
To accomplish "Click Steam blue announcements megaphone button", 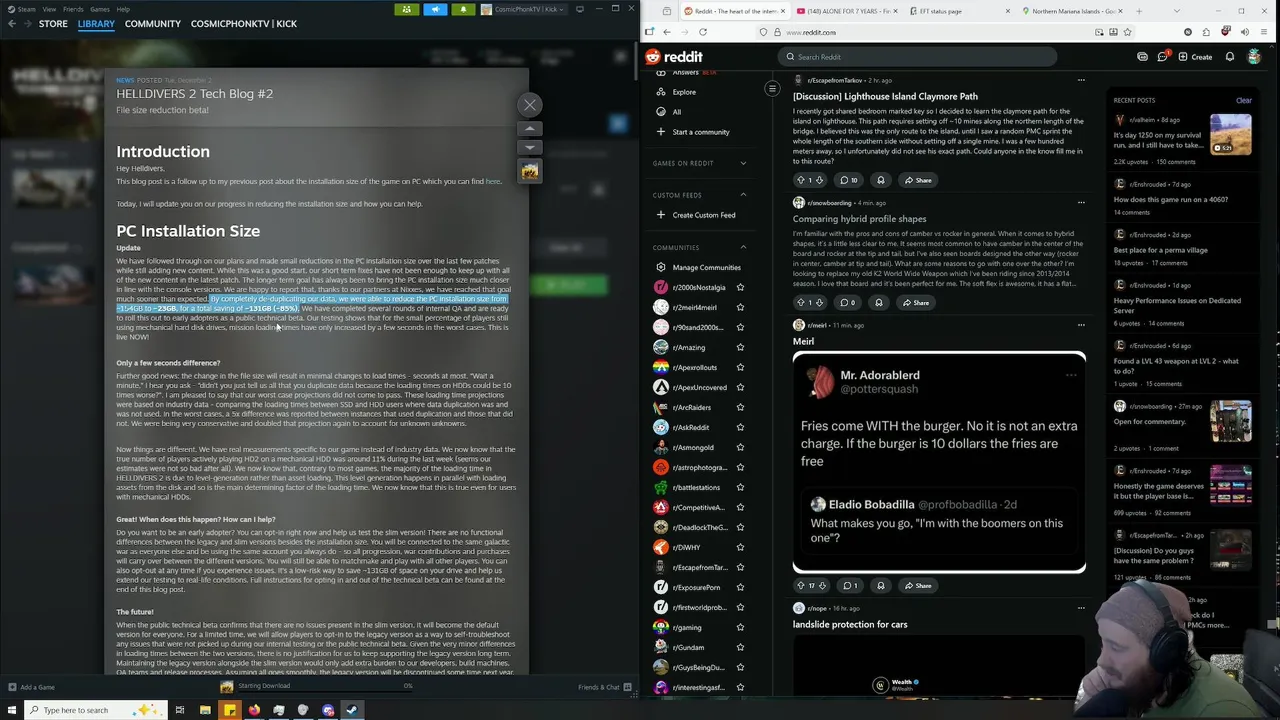I will click(x=435, y=9).
